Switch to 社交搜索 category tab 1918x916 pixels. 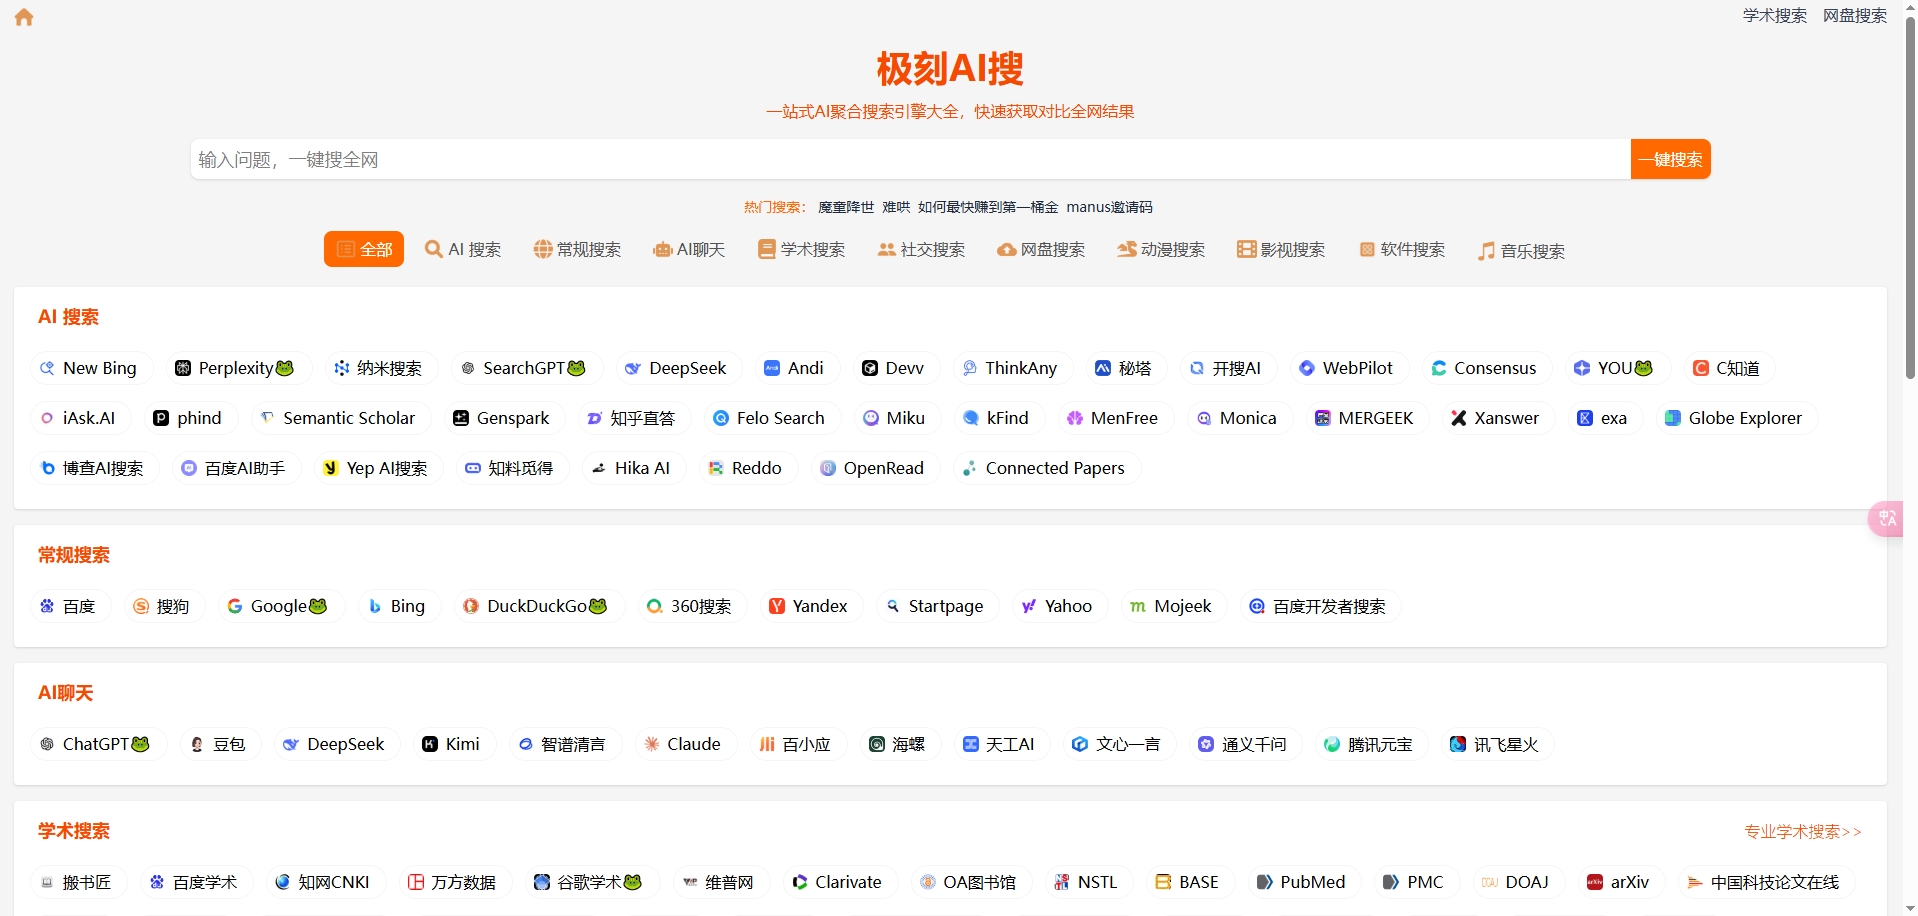point(921,249)
